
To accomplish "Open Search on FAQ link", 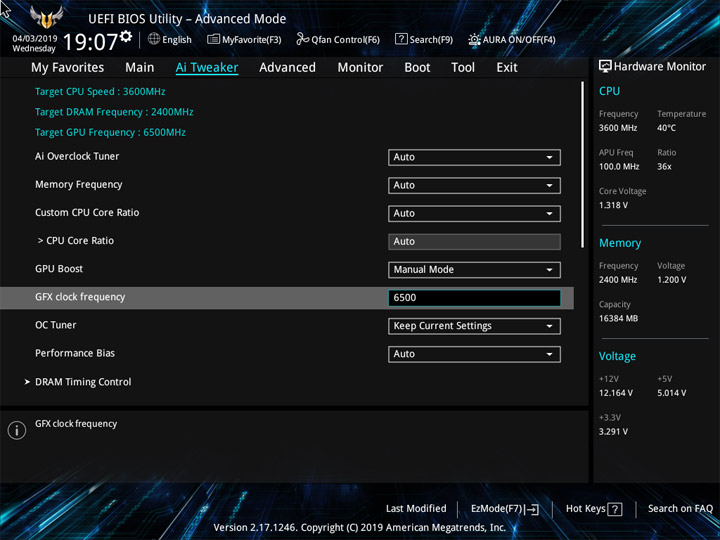I will [680, 508].
